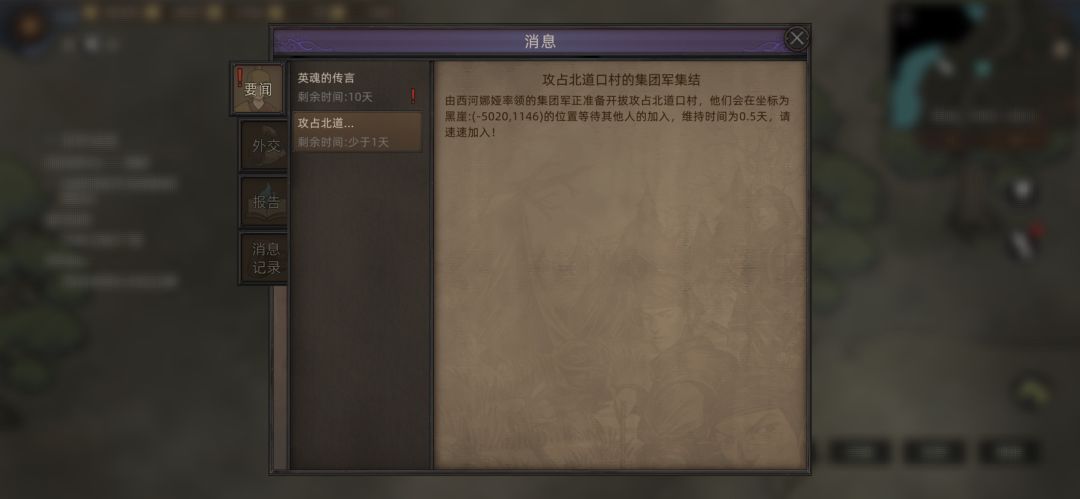Open the 消息记录 message log tab

coord(265,258)
